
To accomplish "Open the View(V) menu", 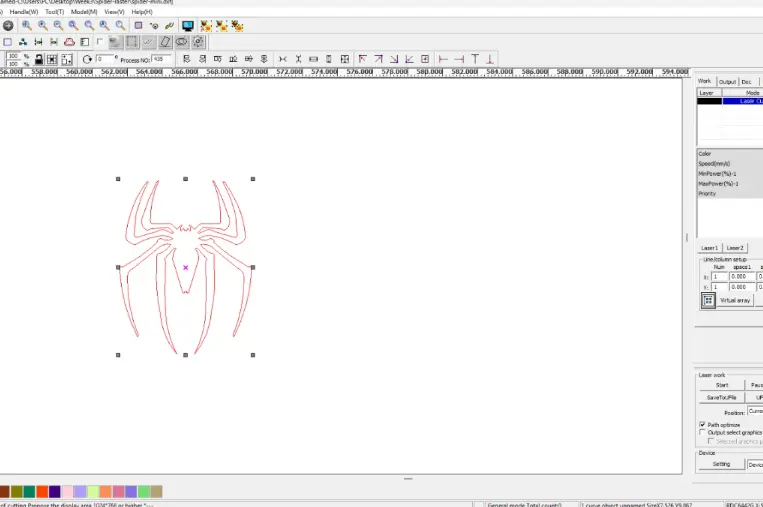I will (x=114, y=12).
